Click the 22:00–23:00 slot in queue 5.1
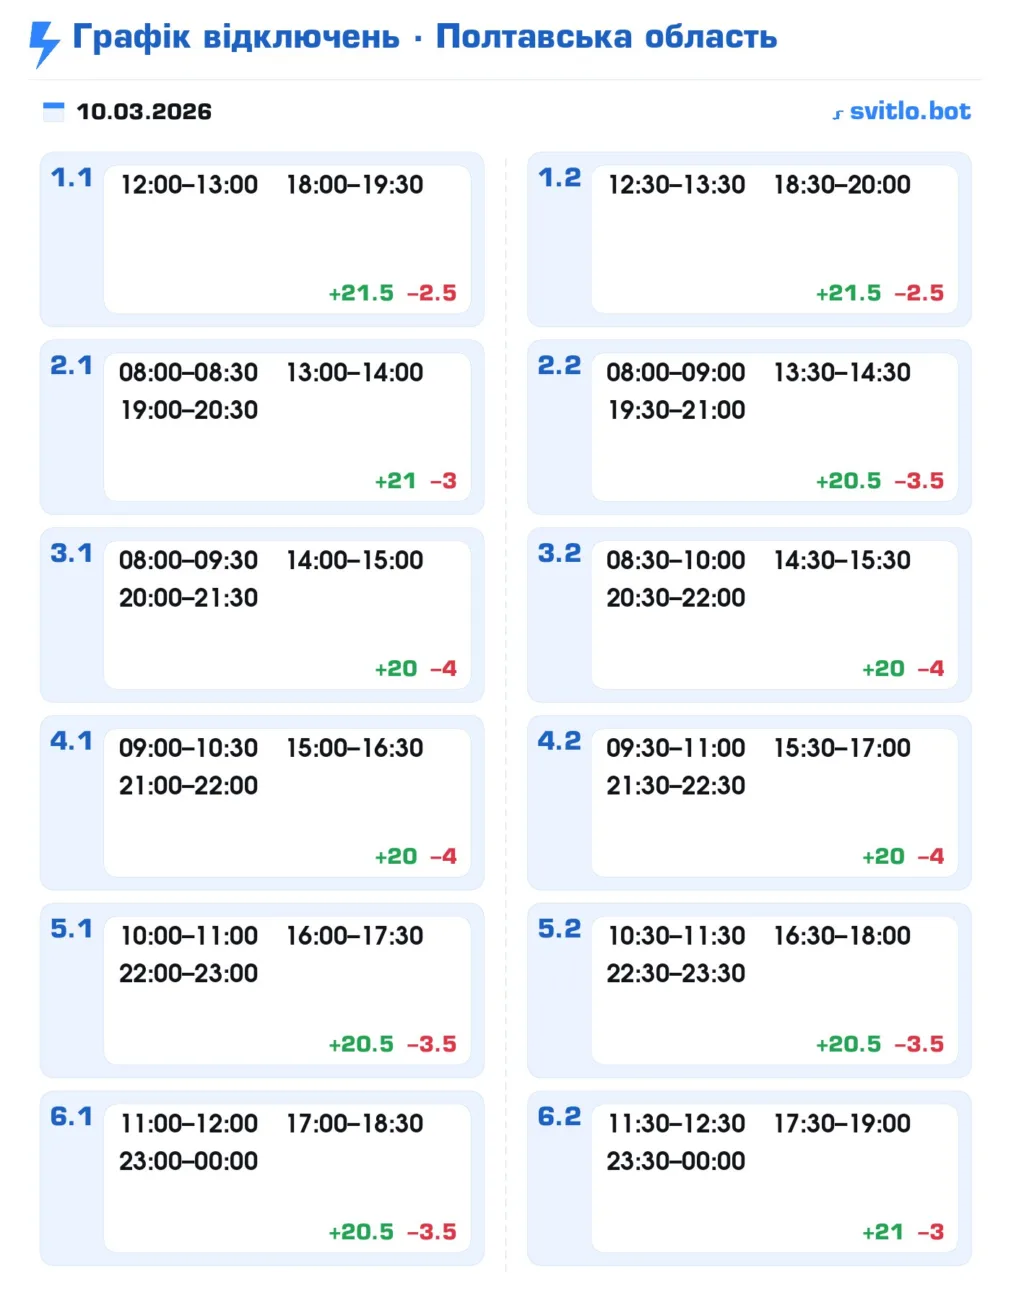Screen dimensions: 1011x1300 click(189, 973)
